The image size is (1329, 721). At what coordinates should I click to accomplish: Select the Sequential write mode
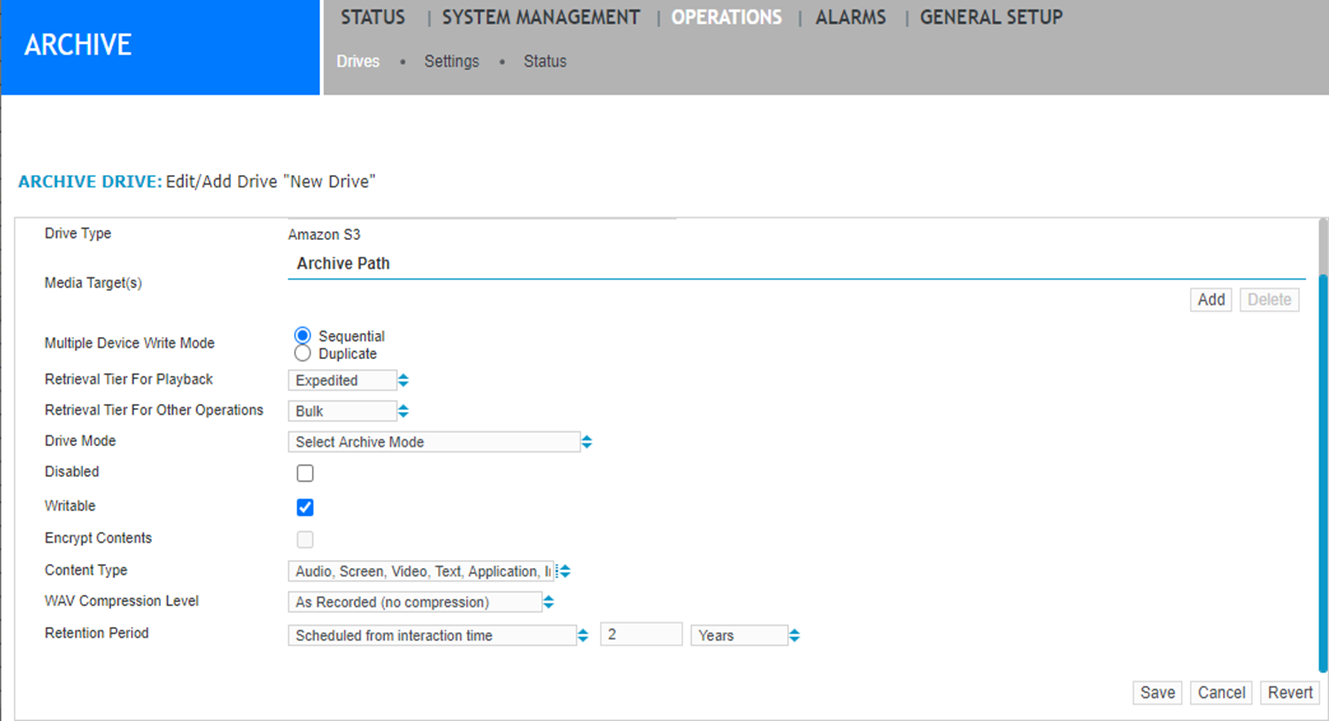(x=302, y=335)
